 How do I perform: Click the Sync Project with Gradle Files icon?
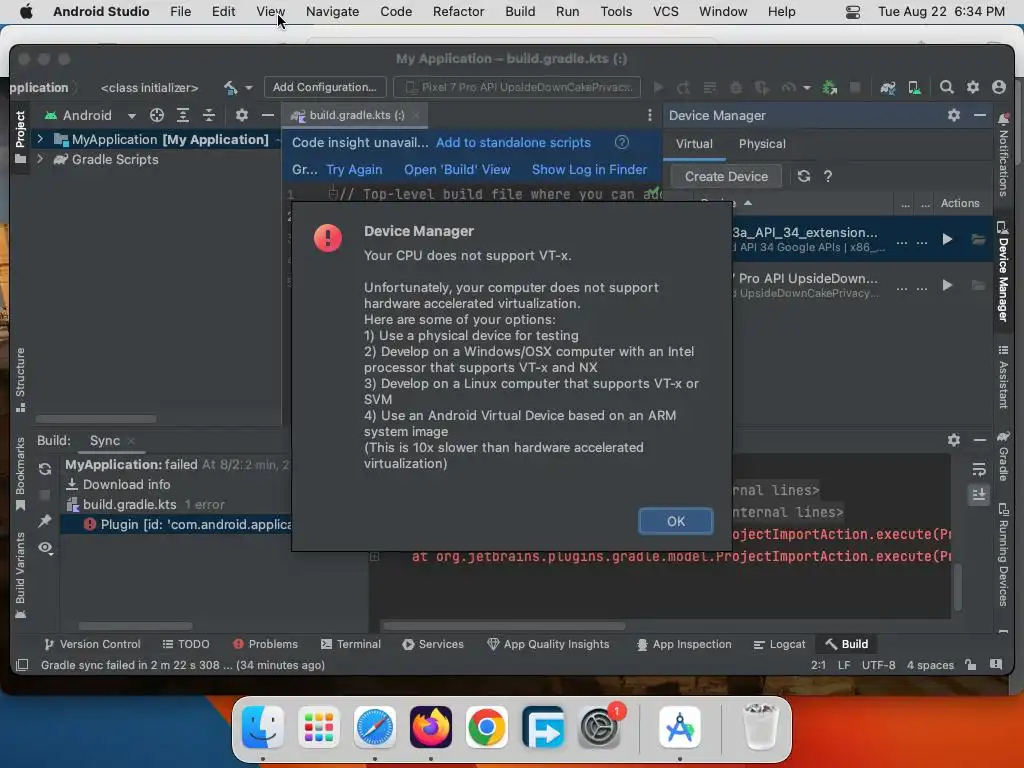pyautogui.click(x=888, y=88)
